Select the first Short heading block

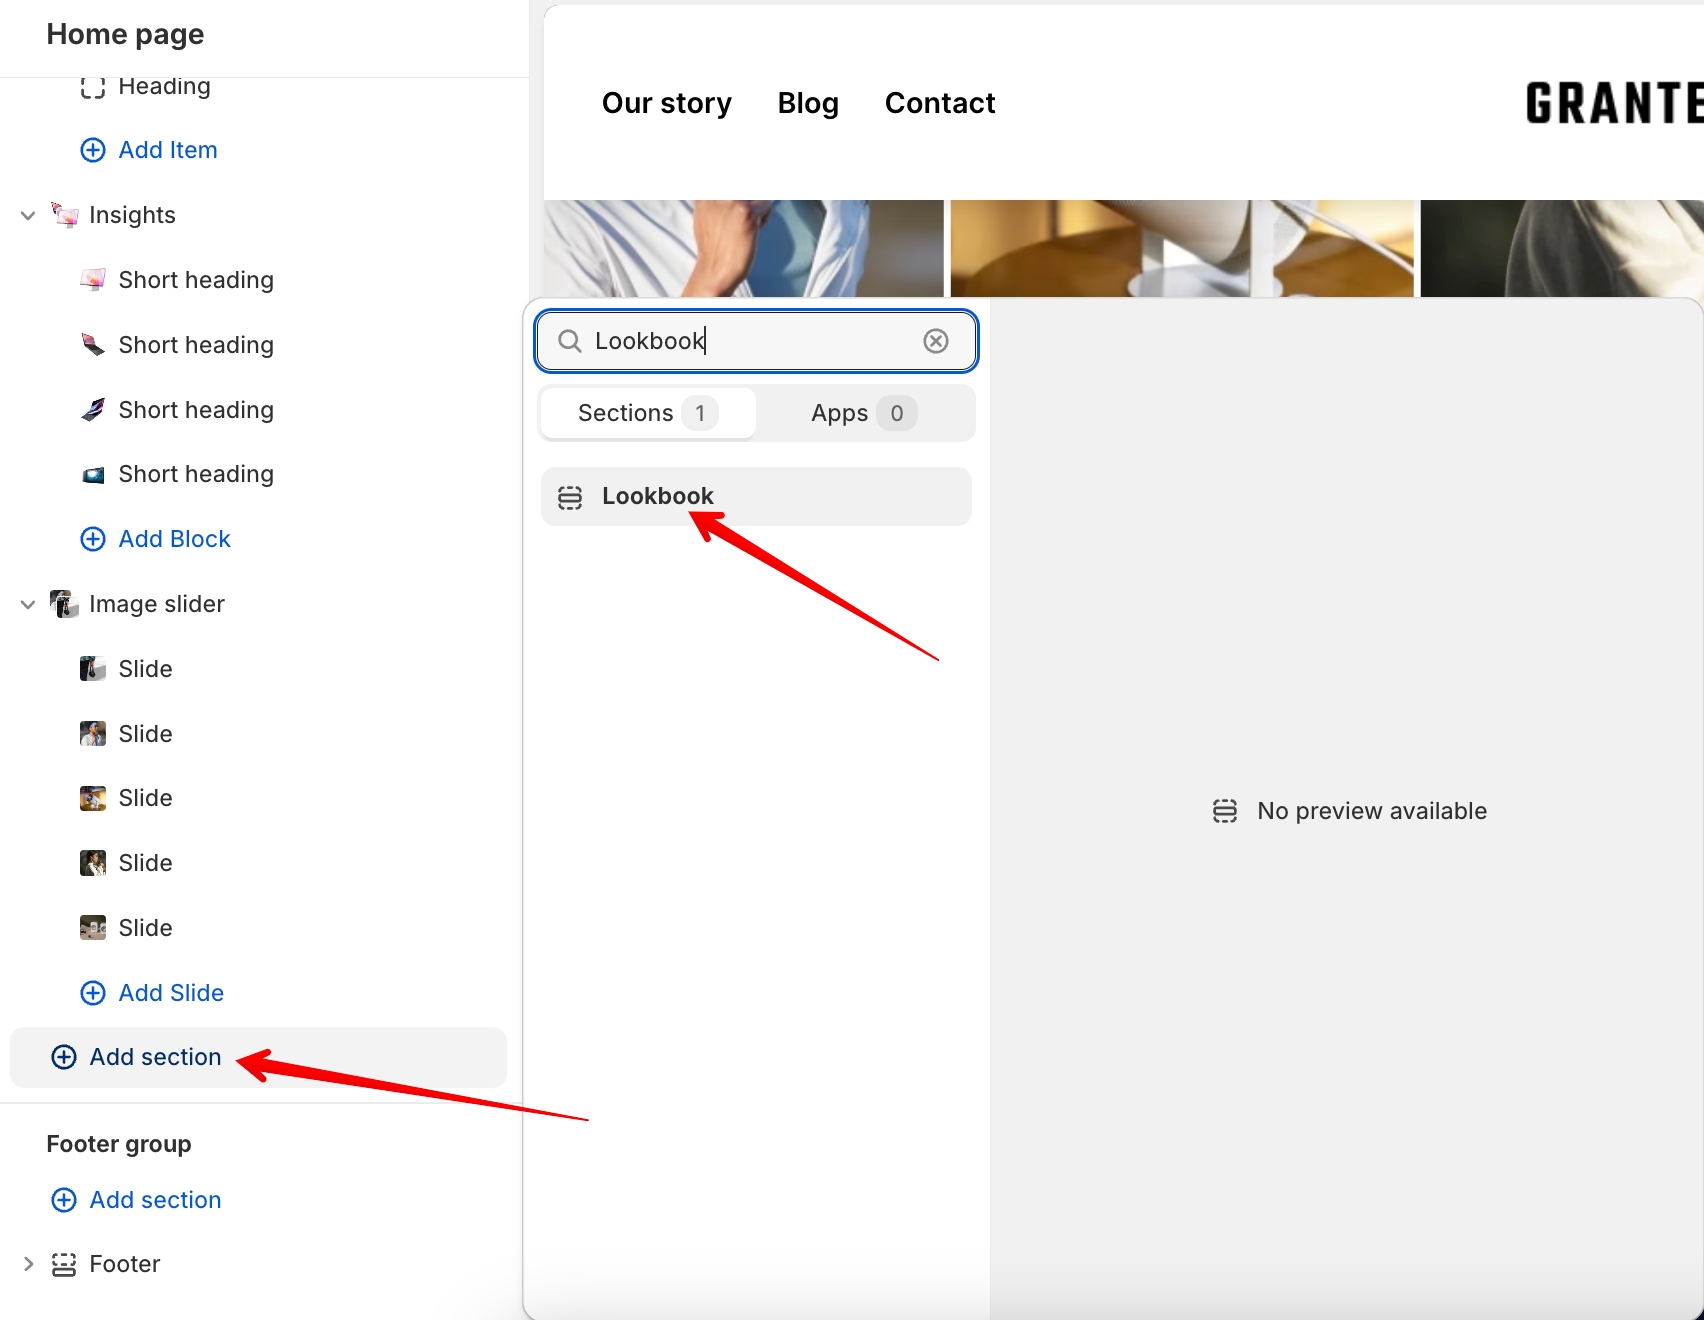click(195, 280)
